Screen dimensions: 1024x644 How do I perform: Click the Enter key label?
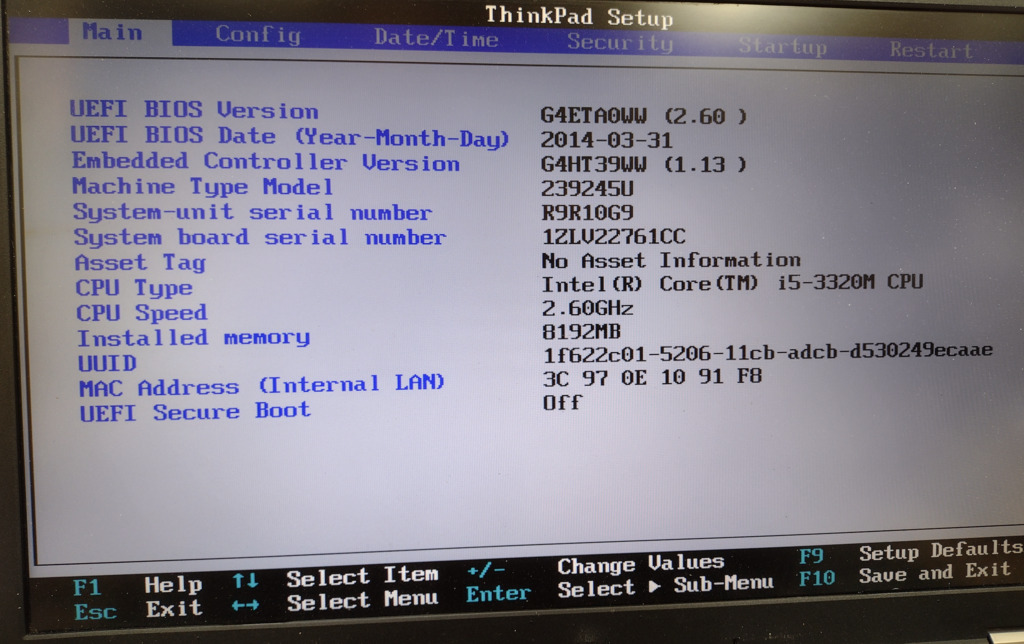coord(498,594)
